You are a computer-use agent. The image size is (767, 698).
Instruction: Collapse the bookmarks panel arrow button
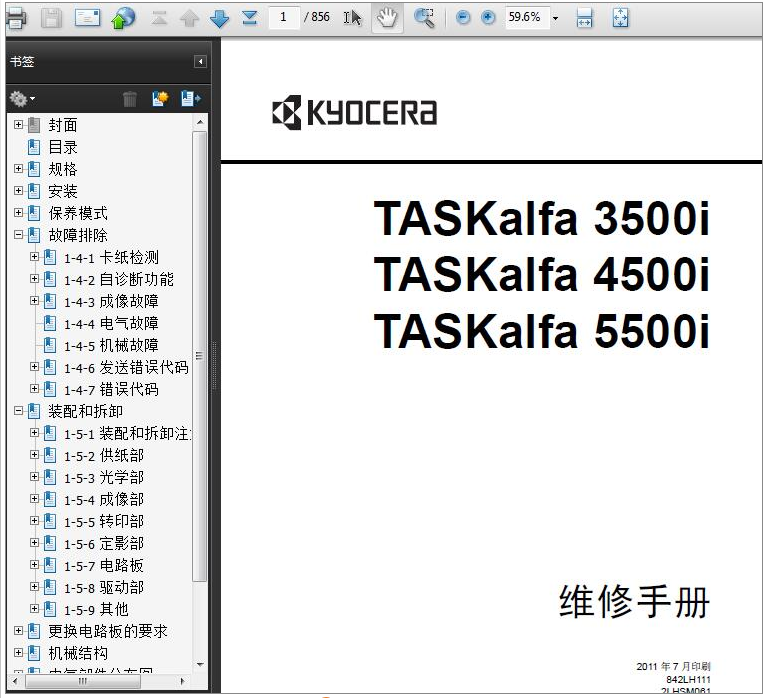[x=200, y=62]
